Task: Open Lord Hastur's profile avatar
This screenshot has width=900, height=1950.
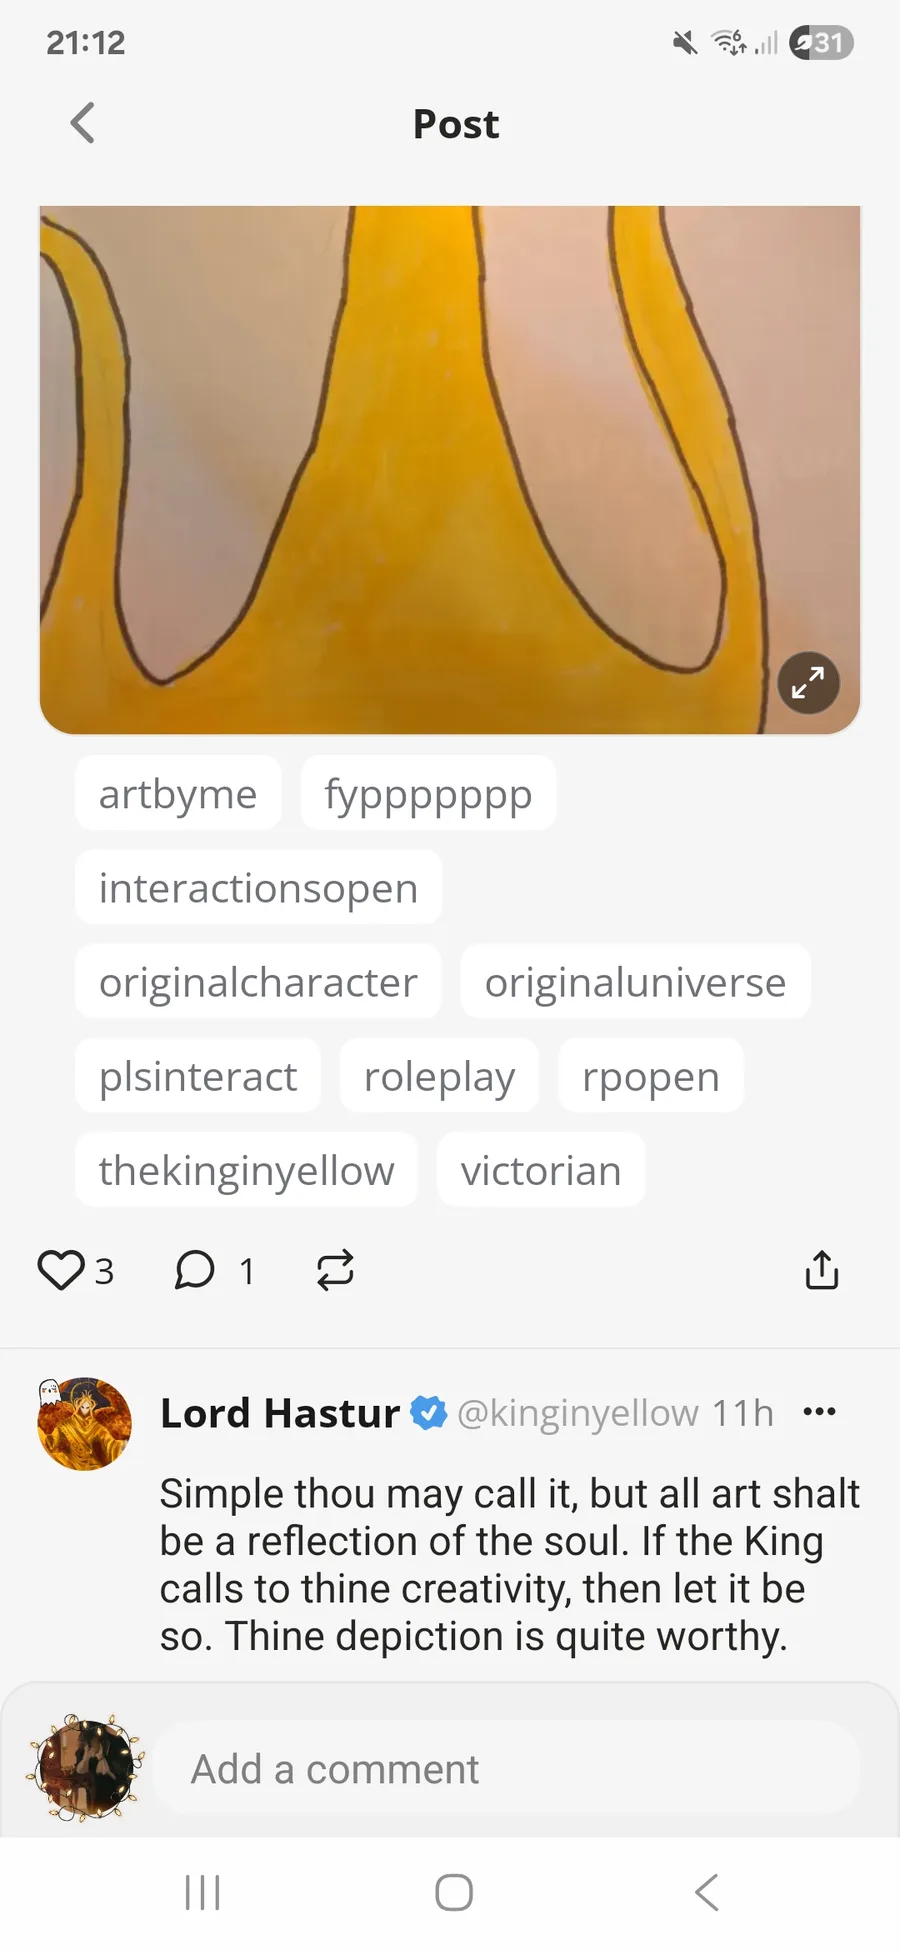Action: pyautogui.click(x=85, y=1423)
